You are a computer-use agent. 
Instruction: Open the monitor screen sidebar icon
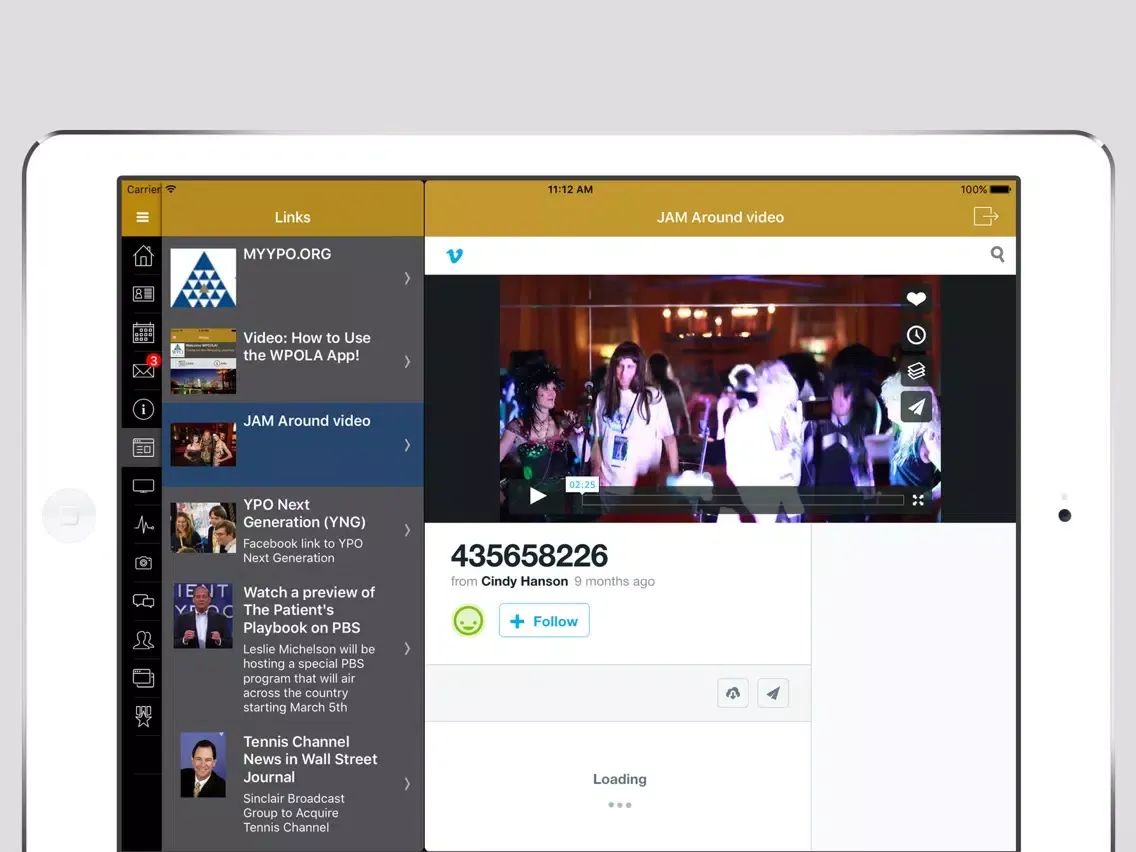pyautogui.click(x=143, y=486)
